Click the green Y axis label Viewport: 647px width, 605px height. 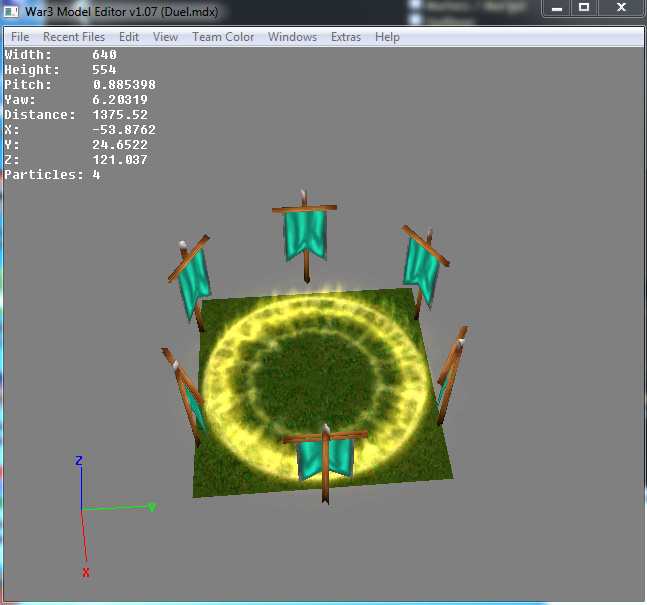[x=152, y=507]
